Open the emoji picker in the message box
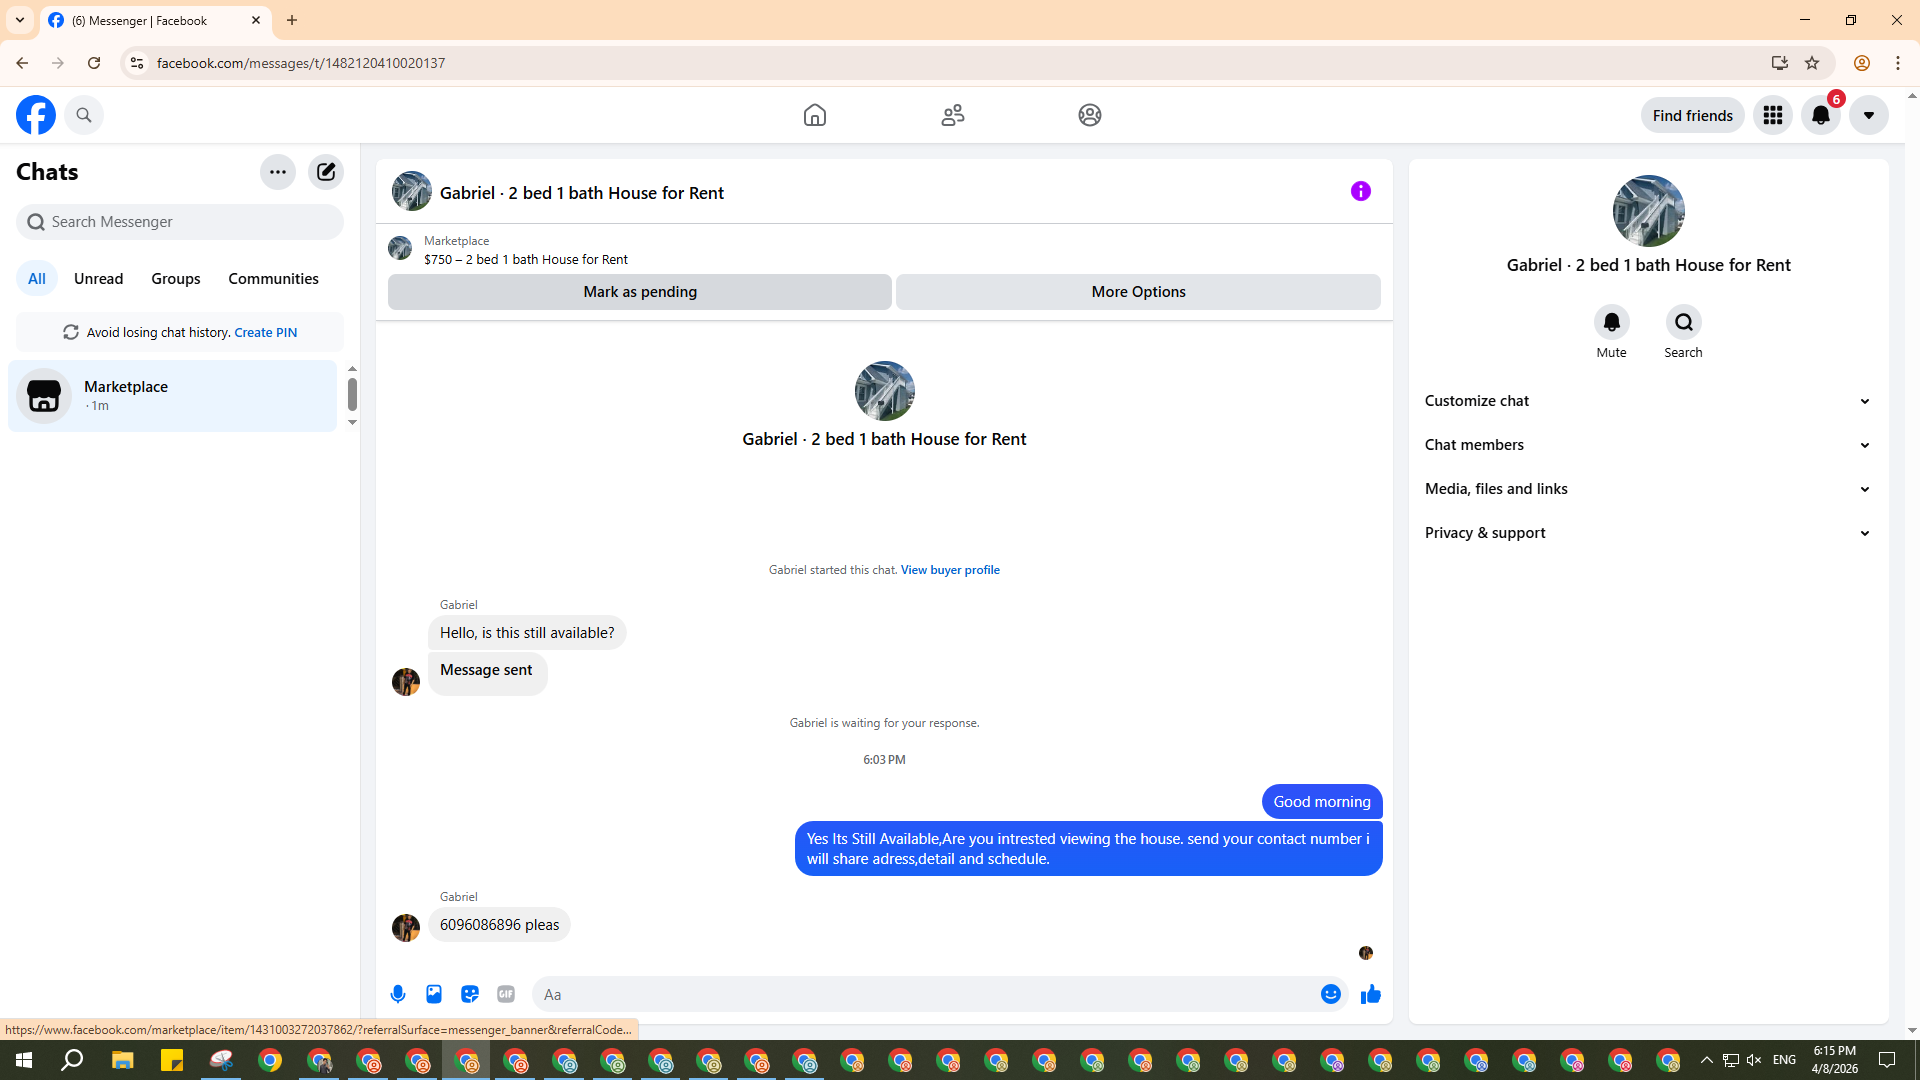 (1330, 994)
